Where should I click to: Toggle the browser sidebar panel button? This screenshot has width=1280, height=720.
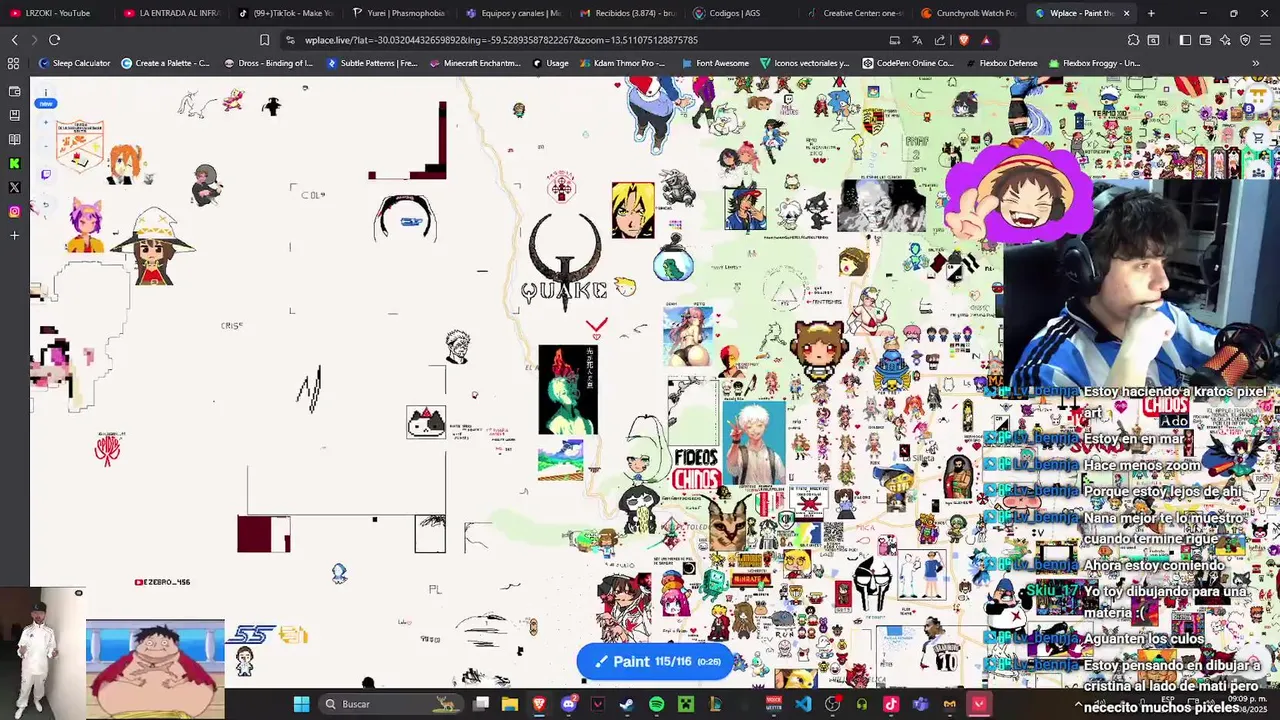(1185, 40)
